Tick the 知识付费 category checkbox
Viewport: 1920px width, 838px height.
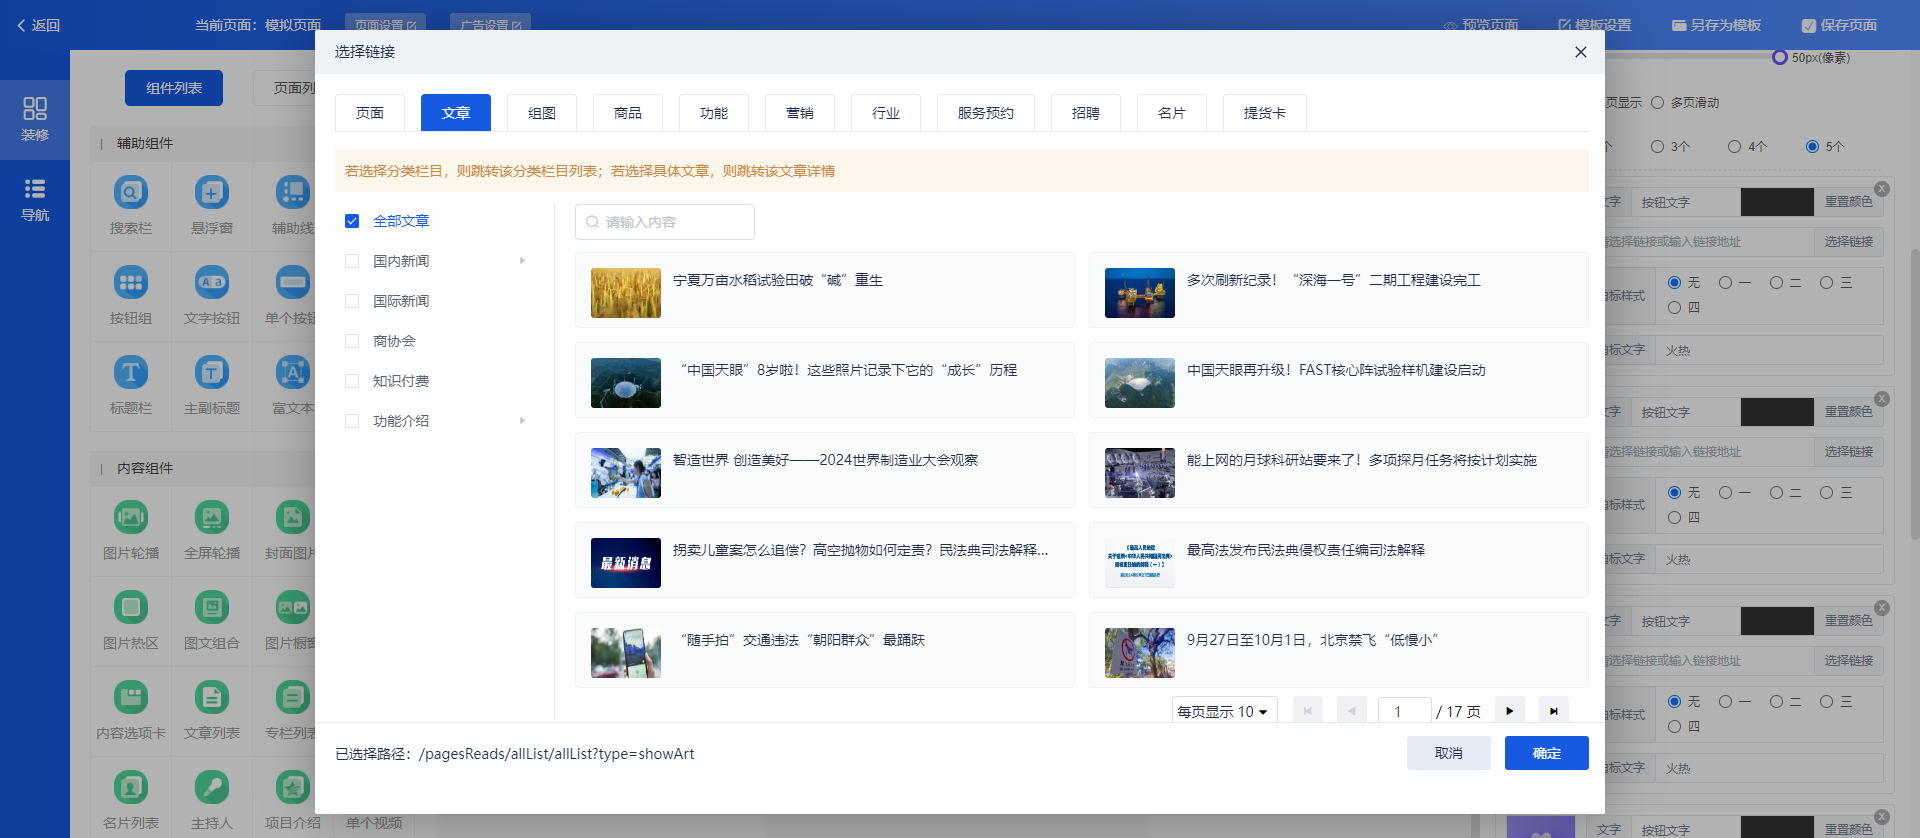click(x=352, y=381)
